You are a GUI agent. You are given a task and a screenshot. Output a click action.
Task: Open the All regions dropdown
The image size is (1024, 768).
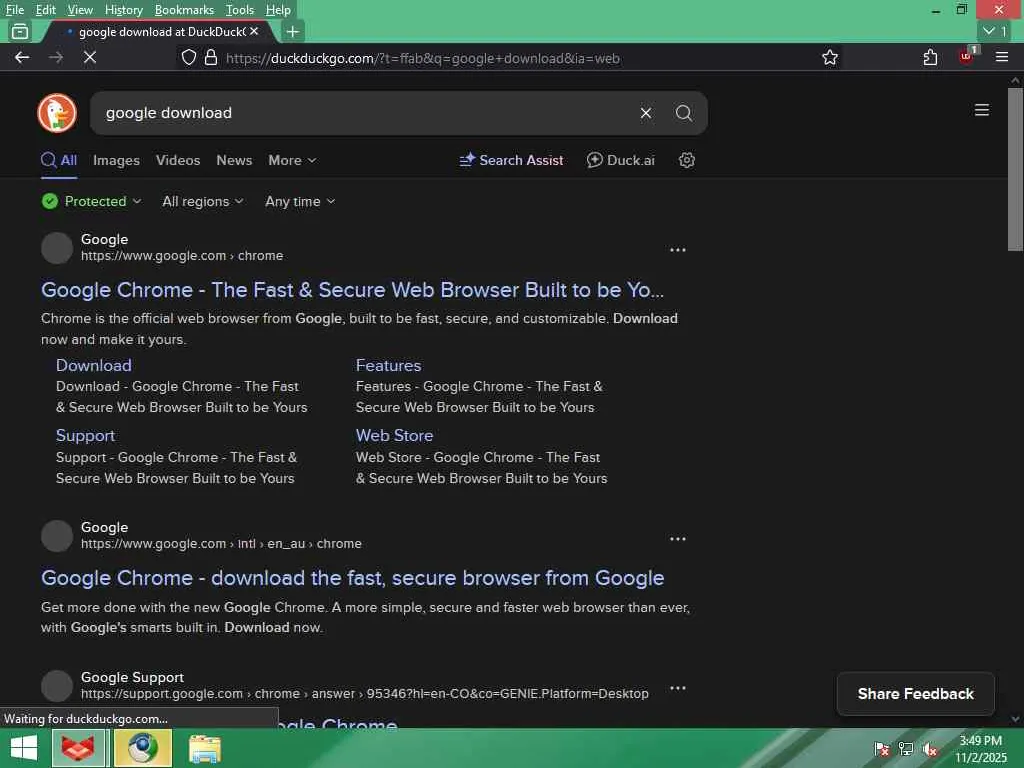pos(202,201)
